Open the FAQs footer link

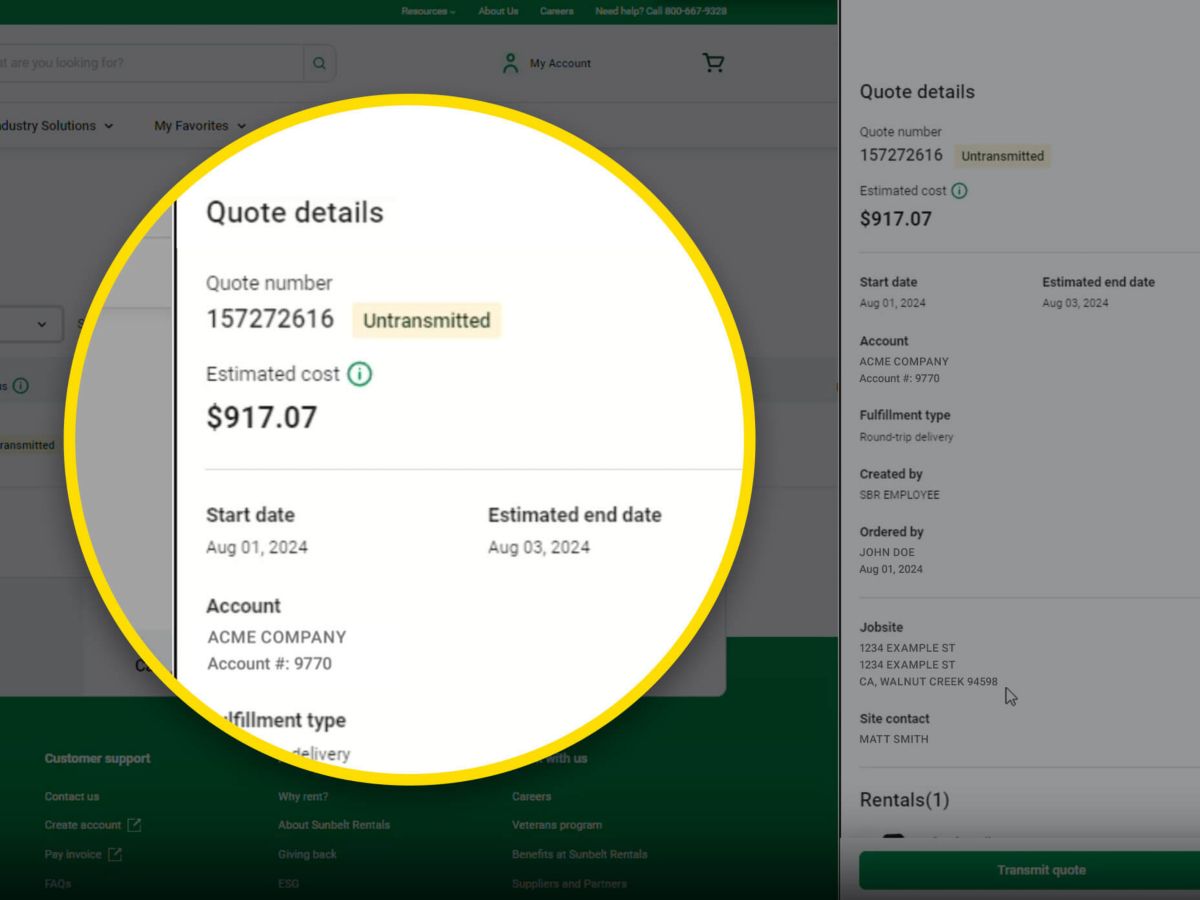tap(58, 883)
